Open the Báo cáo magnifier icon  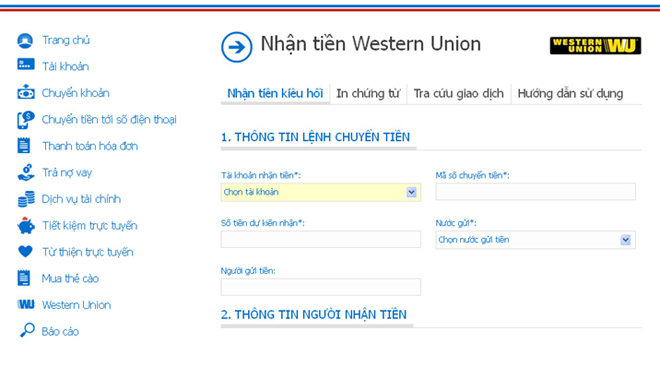point(27,330)
